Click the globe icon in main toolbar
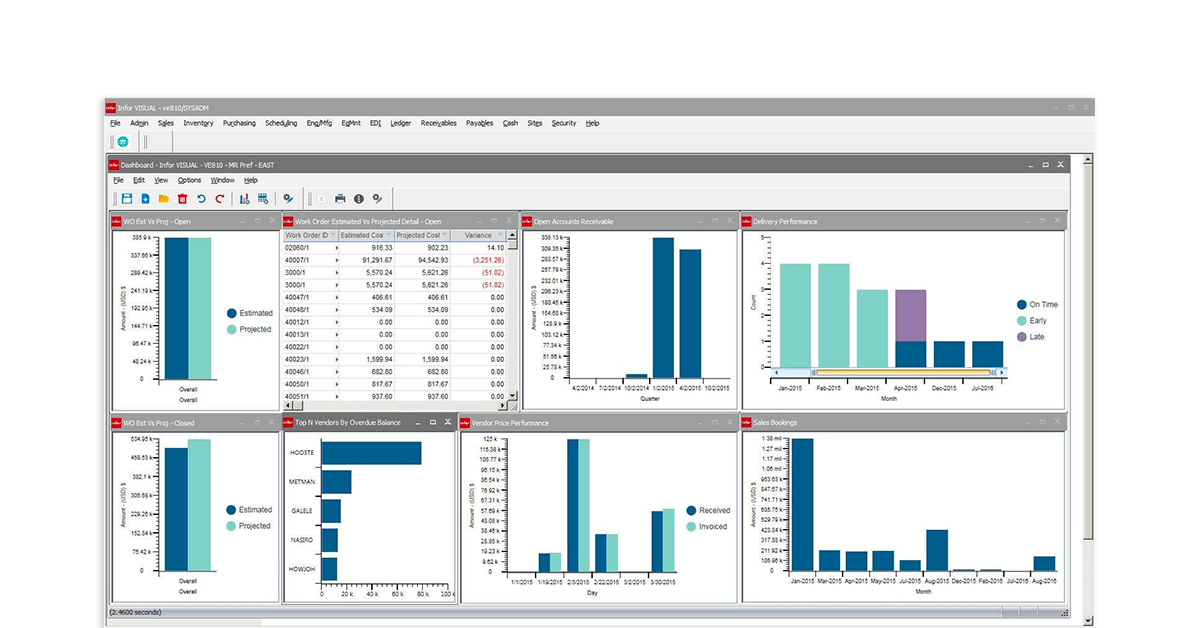1200x628 pixels. pos(123,142)
